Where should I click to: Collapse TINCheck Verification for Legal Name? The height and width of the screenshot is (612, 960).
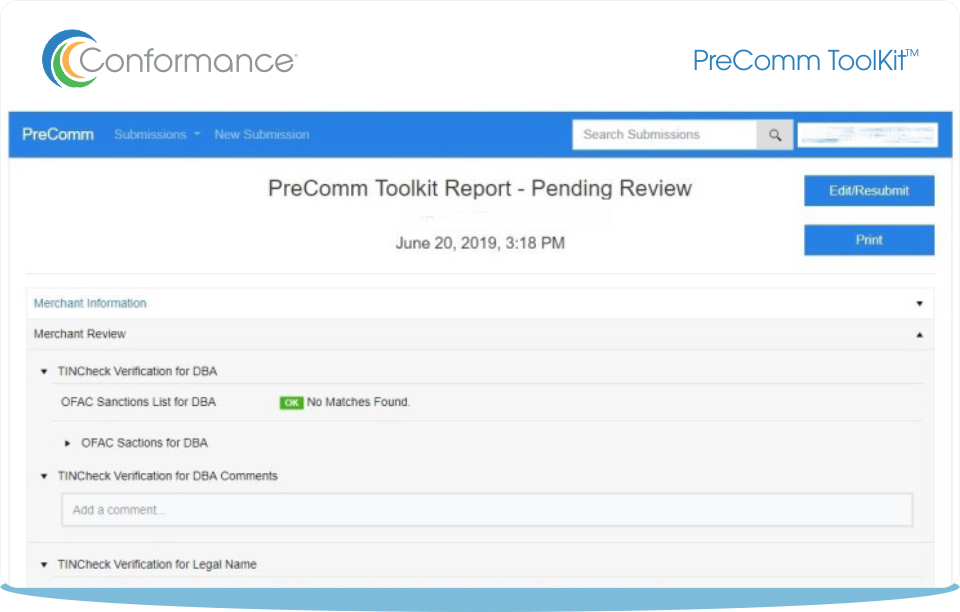click(x=43, y=564)
